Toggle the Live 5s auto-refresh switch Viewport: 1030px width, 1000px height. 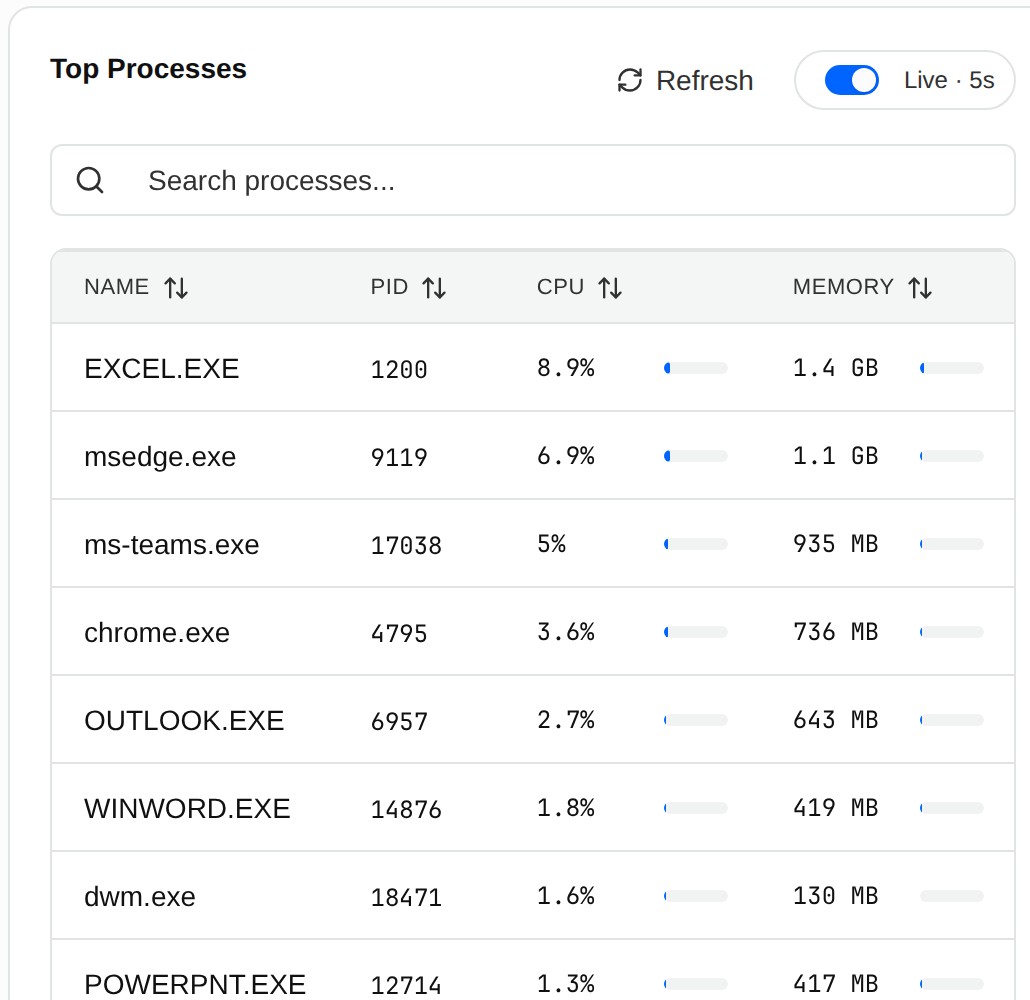pos(851,80)
